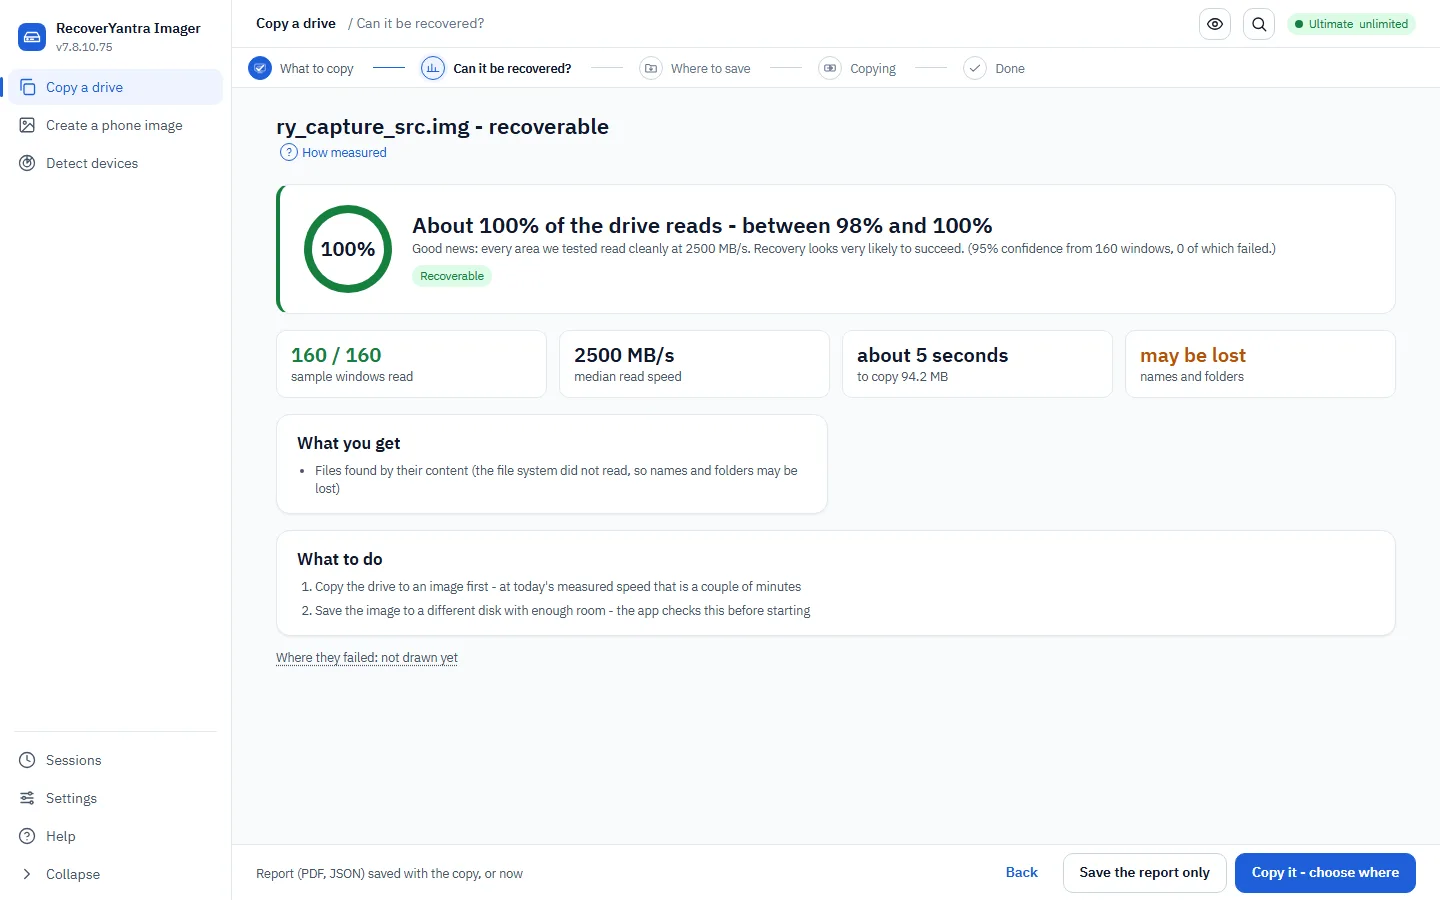The height and width of the screenshot is (900, 1440).
Task: Click the 160 / 160 sample windows card
Action: click(411, 364)
